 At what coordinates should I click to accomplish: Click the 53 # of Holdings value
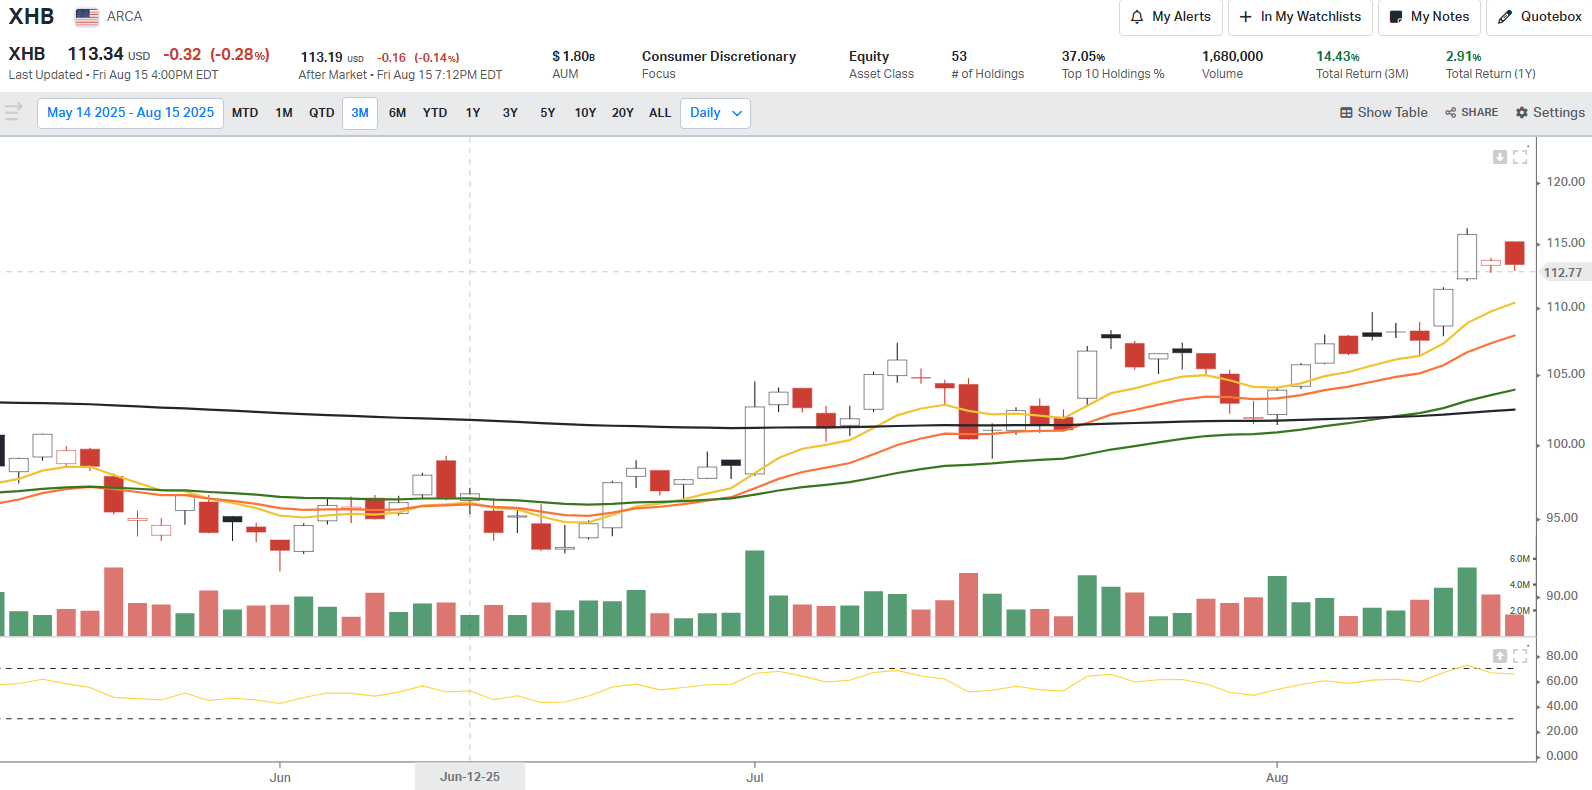959,57
